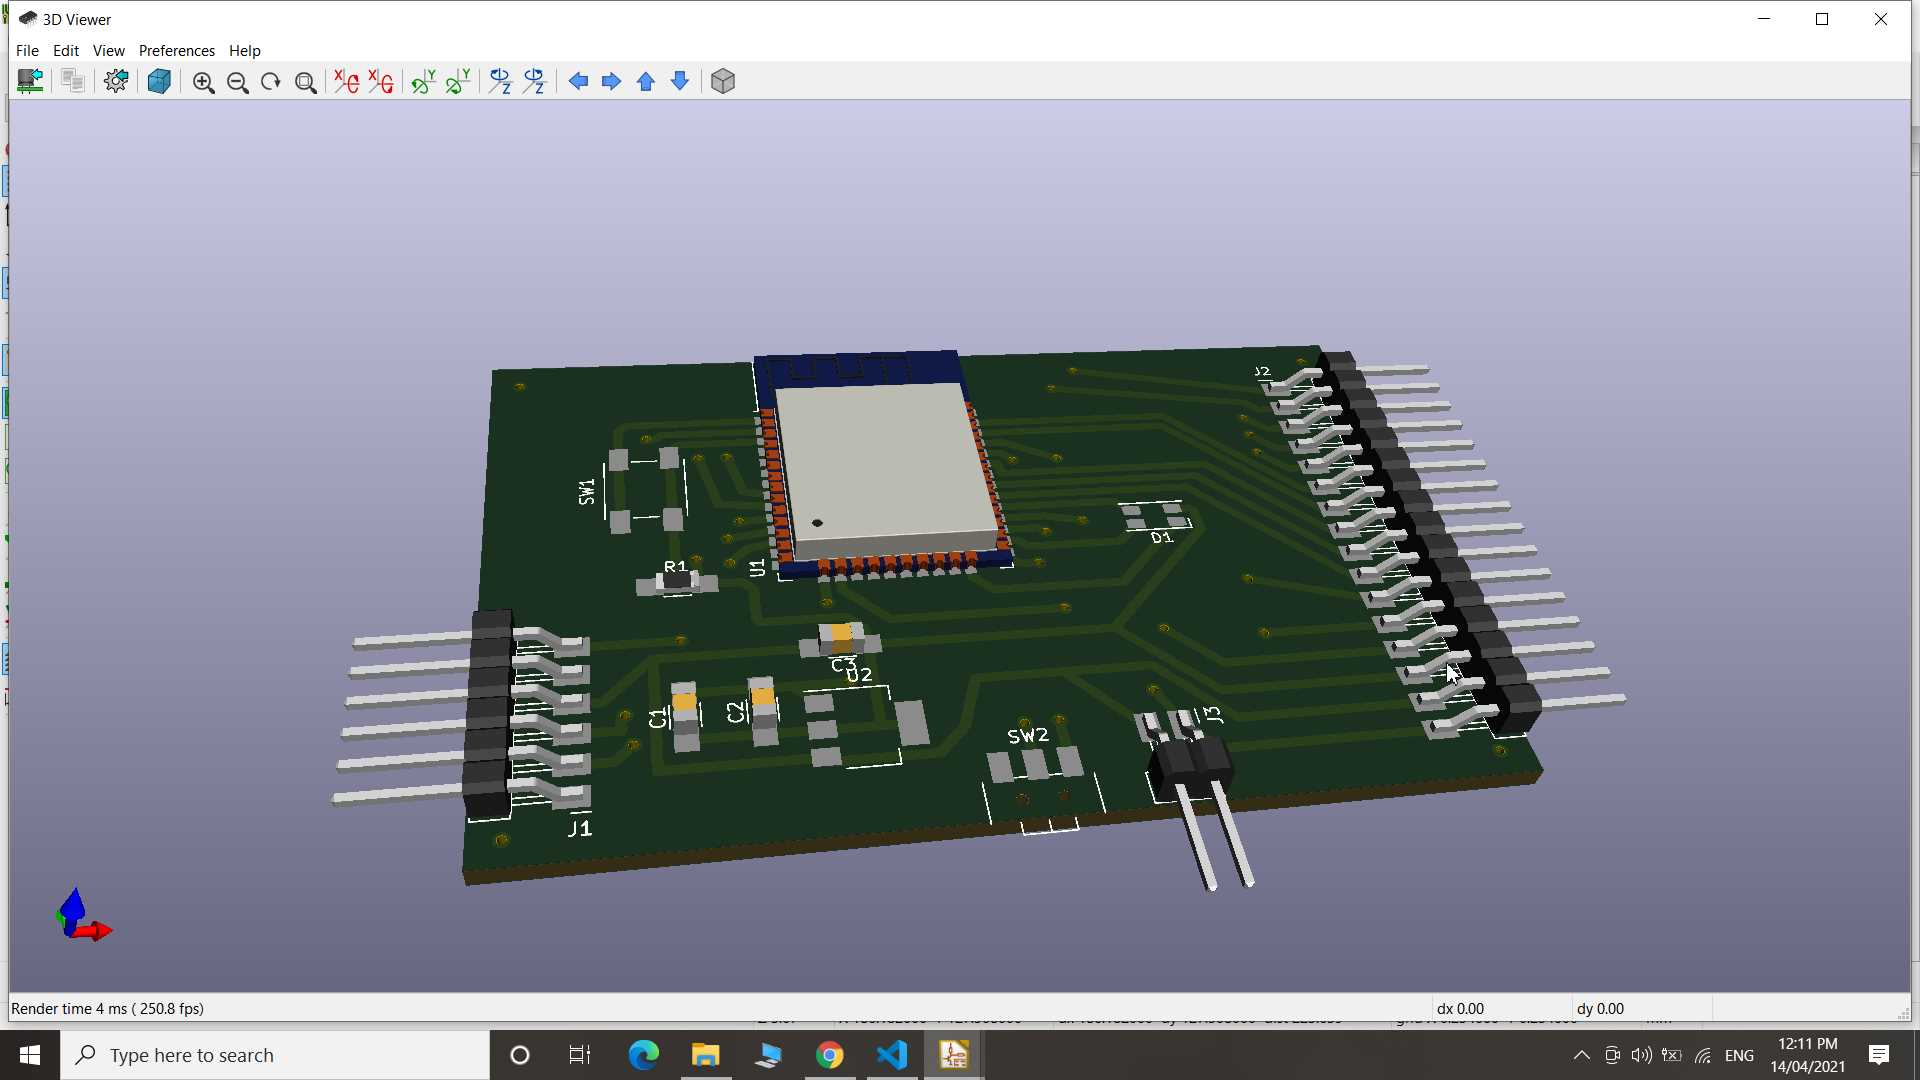Click the zoom out tool
The image size is (1920, 1080).
tap(236, 82)
